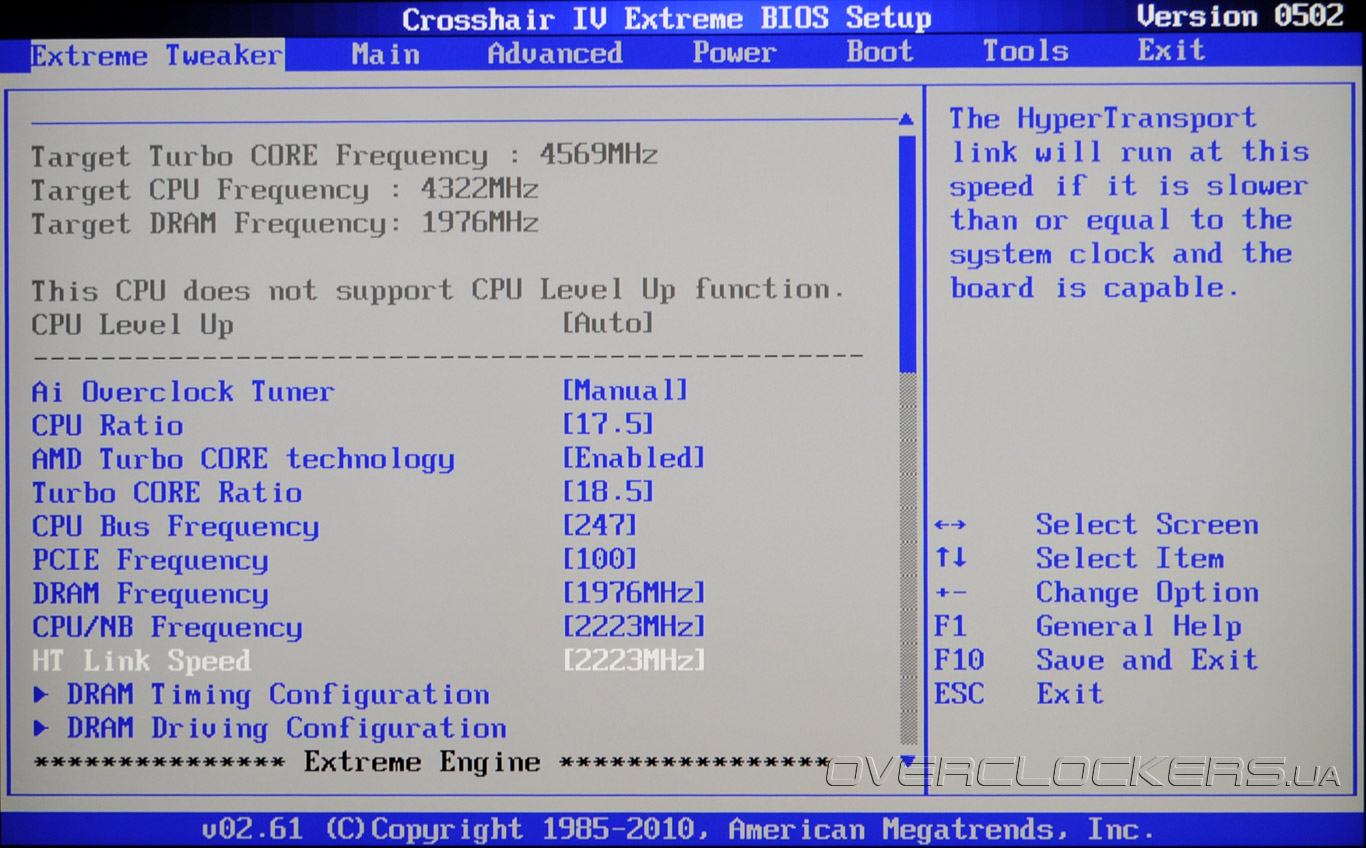This screenshot has width=1366, height=848.
Task: Click the "Target DRAM Frequency: 1976MHz" line
Action: click(285, 222)
